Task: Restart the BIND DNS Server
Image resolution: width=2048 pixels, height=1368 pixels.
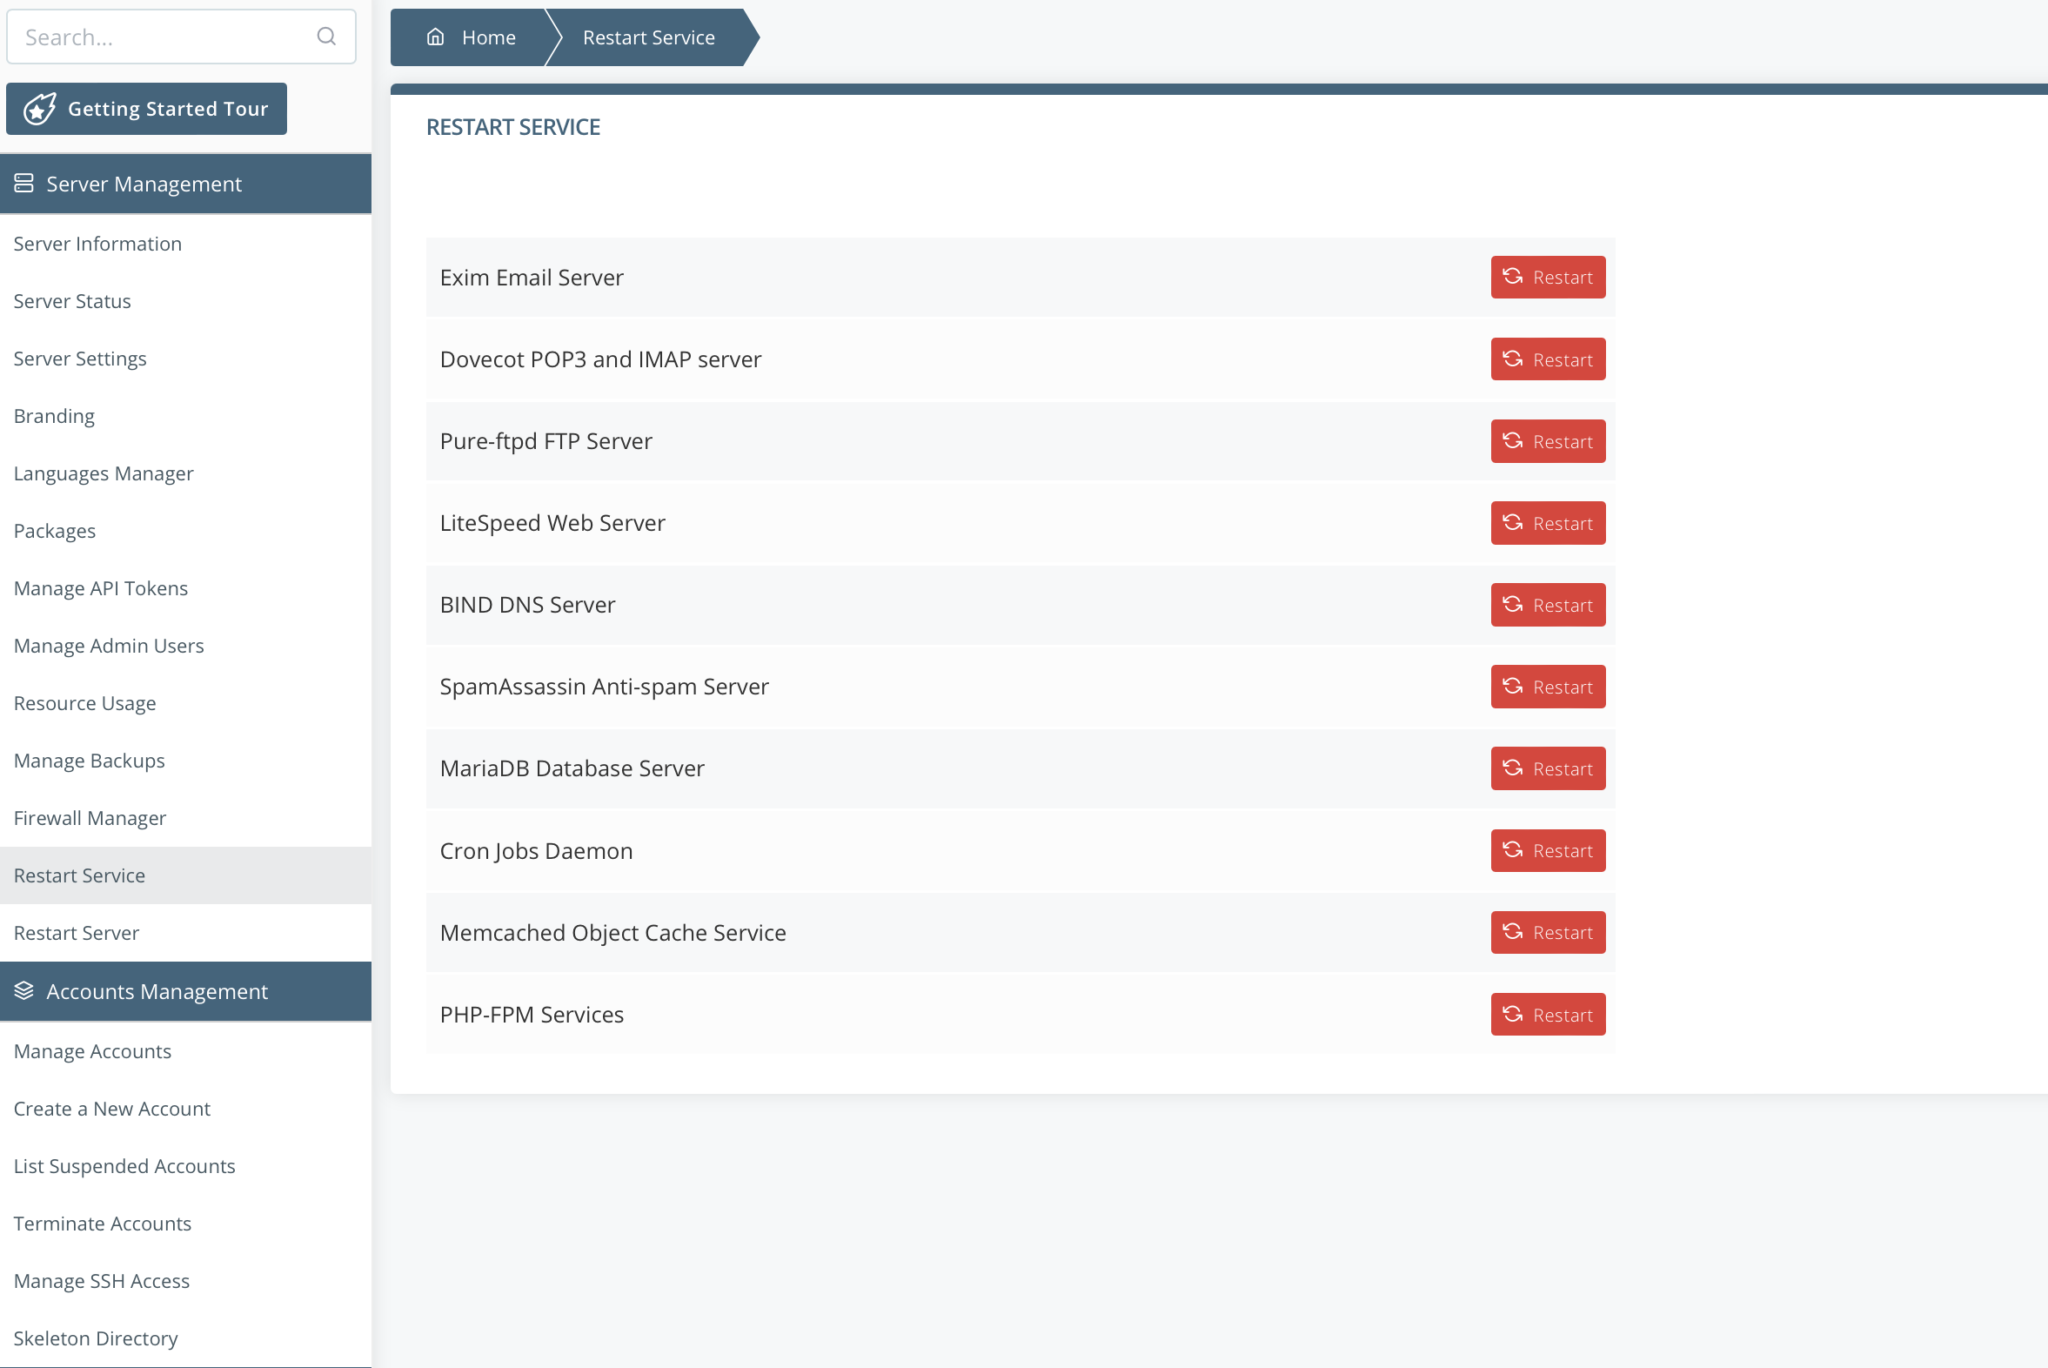Action: tap(1548, 605)
